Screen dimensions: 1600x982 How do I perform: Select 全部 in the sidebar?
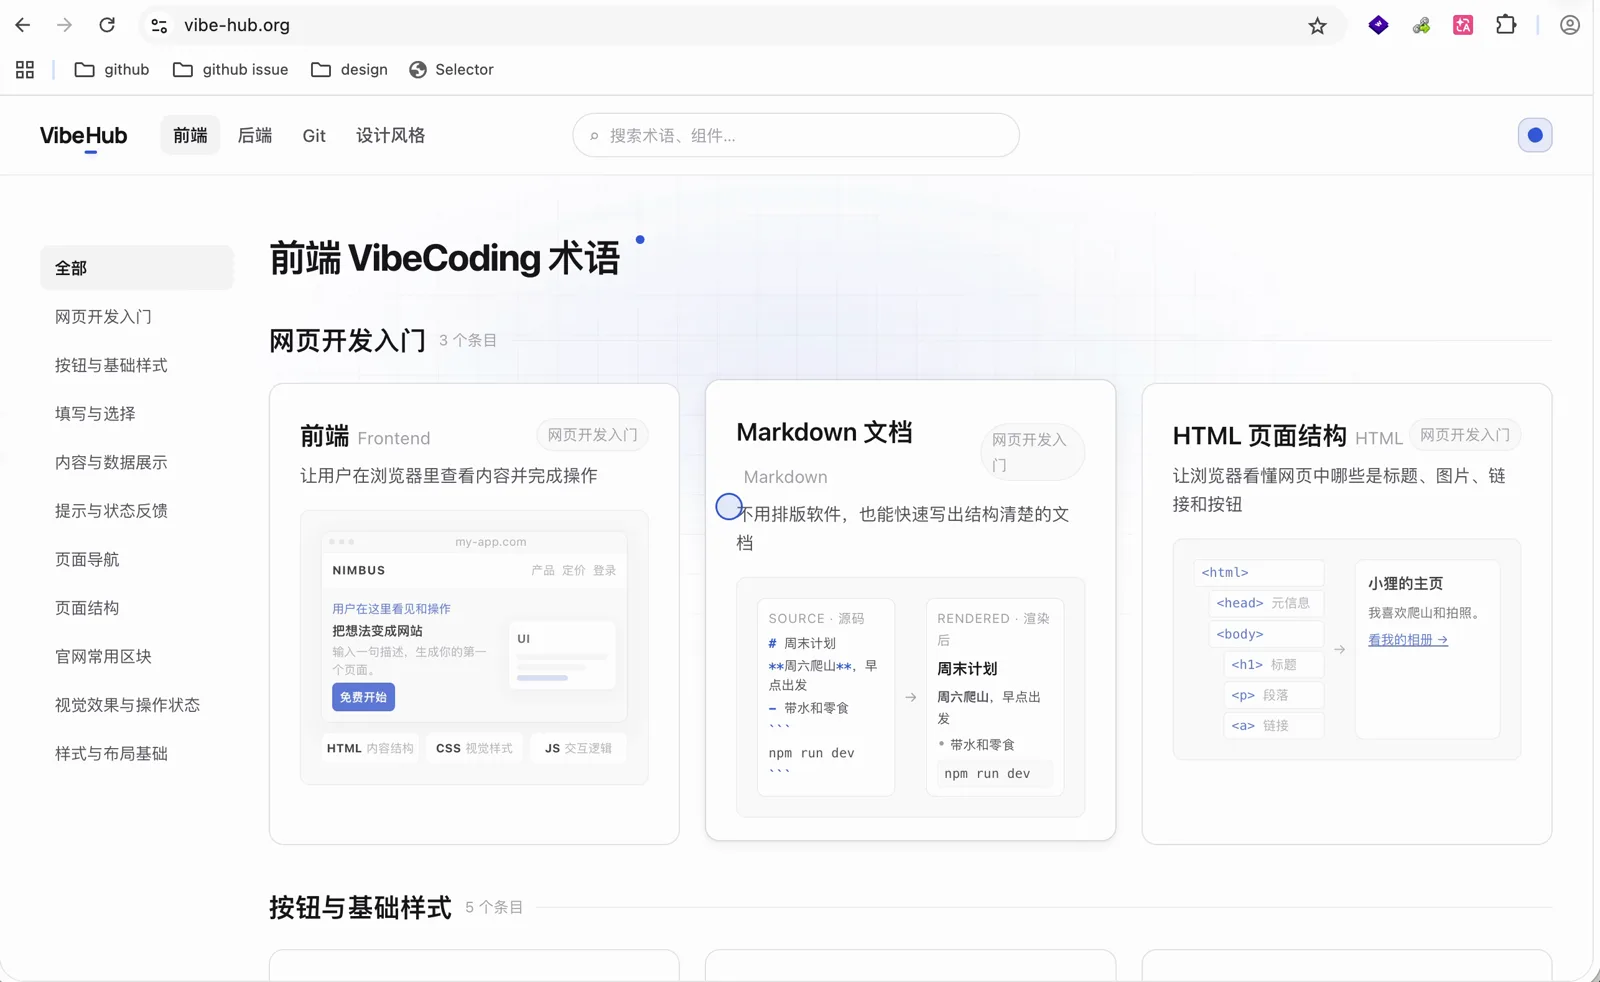point(137,268)
